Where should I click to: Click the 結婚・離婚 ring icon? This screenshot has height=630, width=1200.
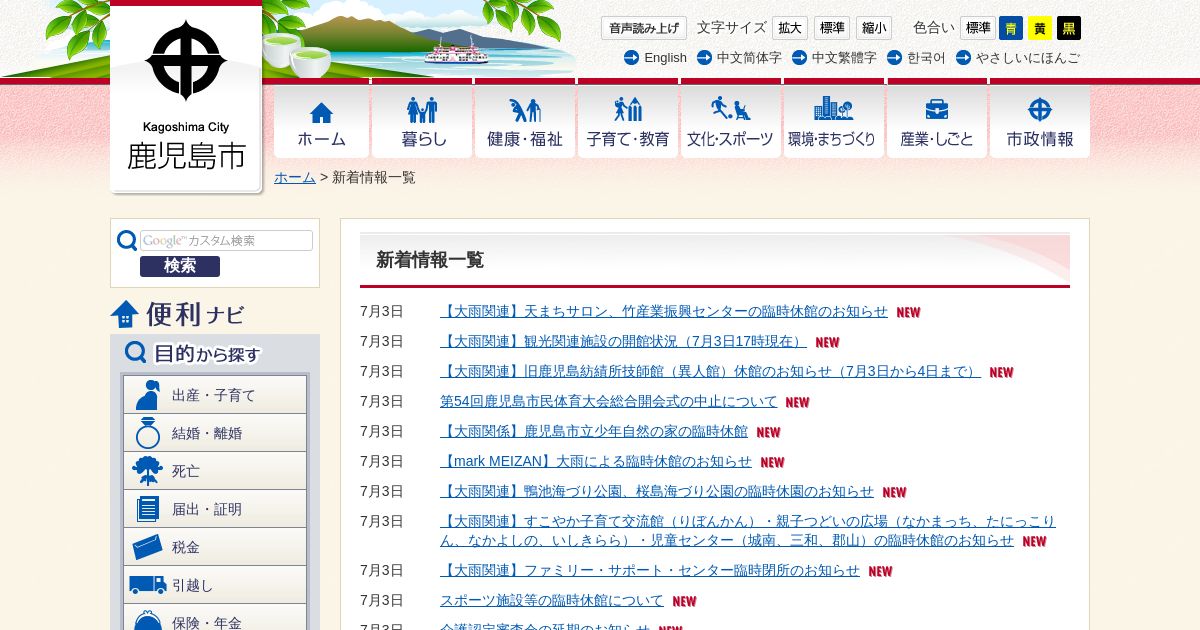148,433
